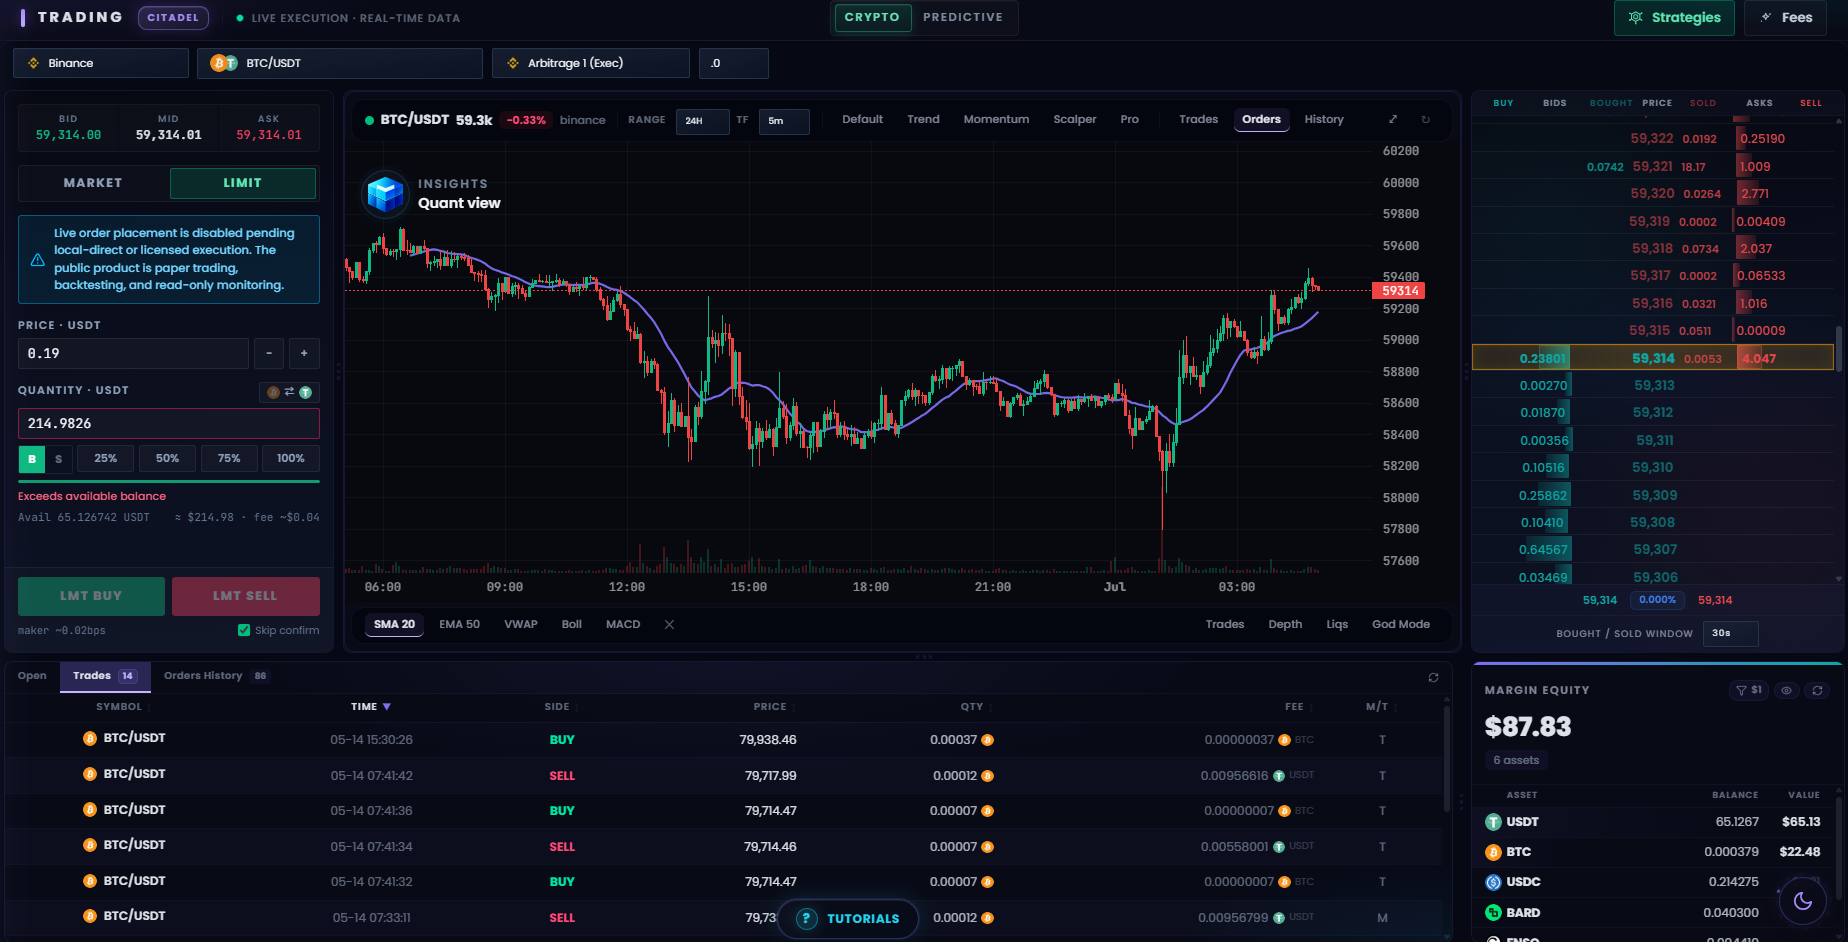Switch to the History chart tab

click(x=1324, y=119)
